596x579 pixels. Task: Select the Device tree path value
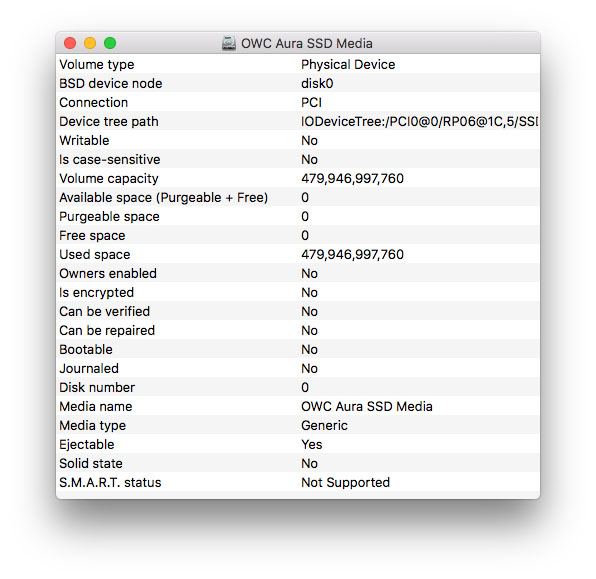click(x=420, y=122)
